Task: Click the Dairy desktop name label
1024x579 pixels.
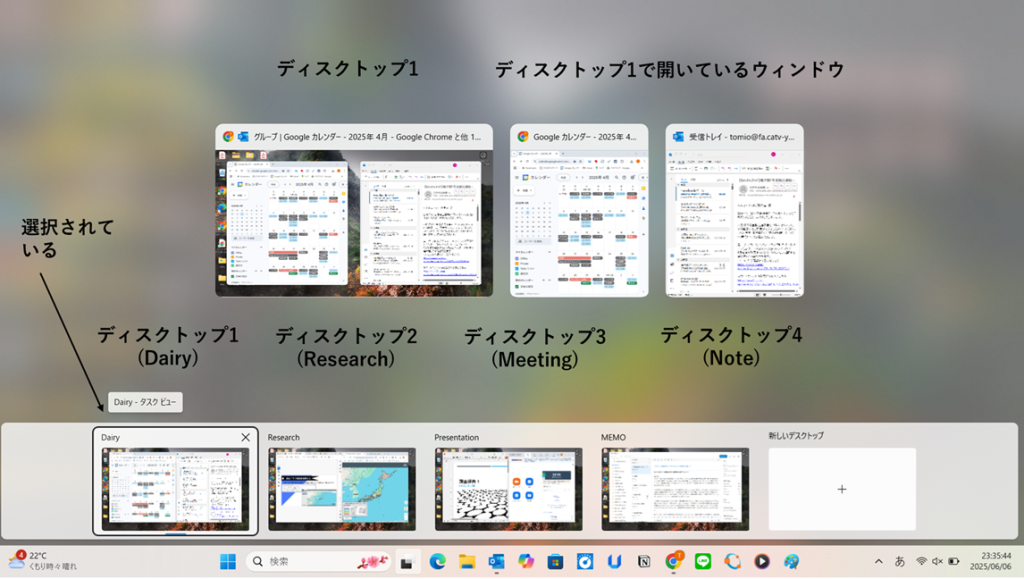Action: tap(110, 437)
